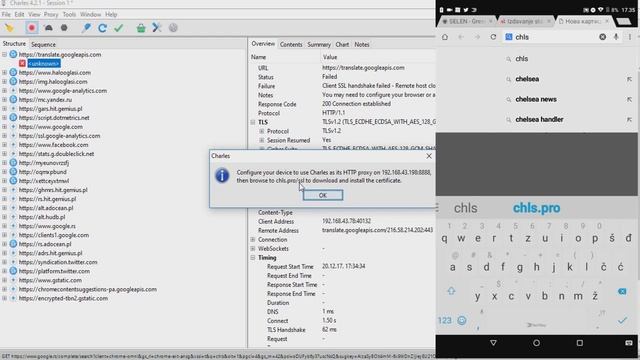Expand the mc.yandex.ru host node

click(4, 100)
